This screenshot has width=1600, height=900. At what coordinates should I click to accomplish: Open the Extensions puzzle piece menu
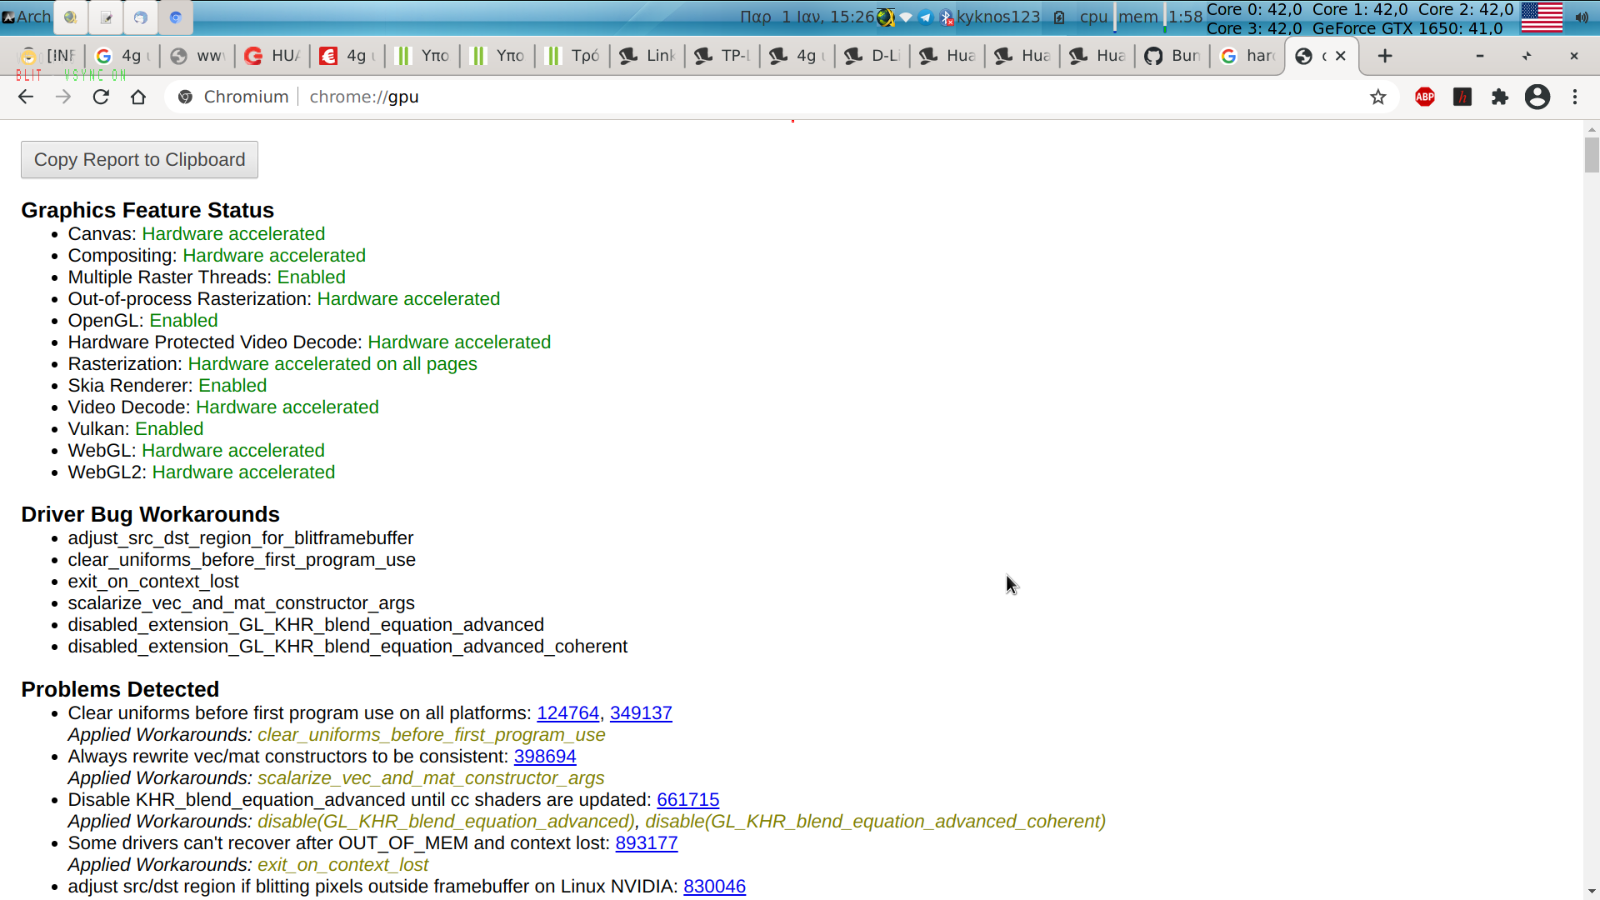click(x=1499, y=97)
